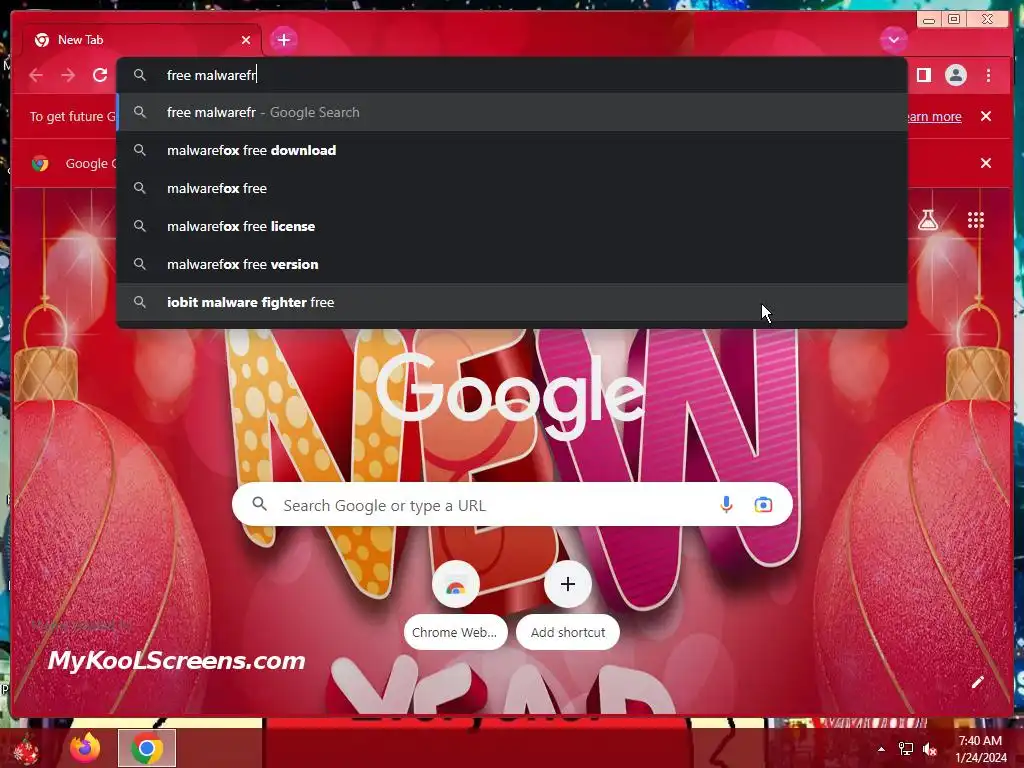The width and height of the screenshot is (1024, 768).
Task: Toggle the Chrome side panel icon
Action: (x=923, y=75)
